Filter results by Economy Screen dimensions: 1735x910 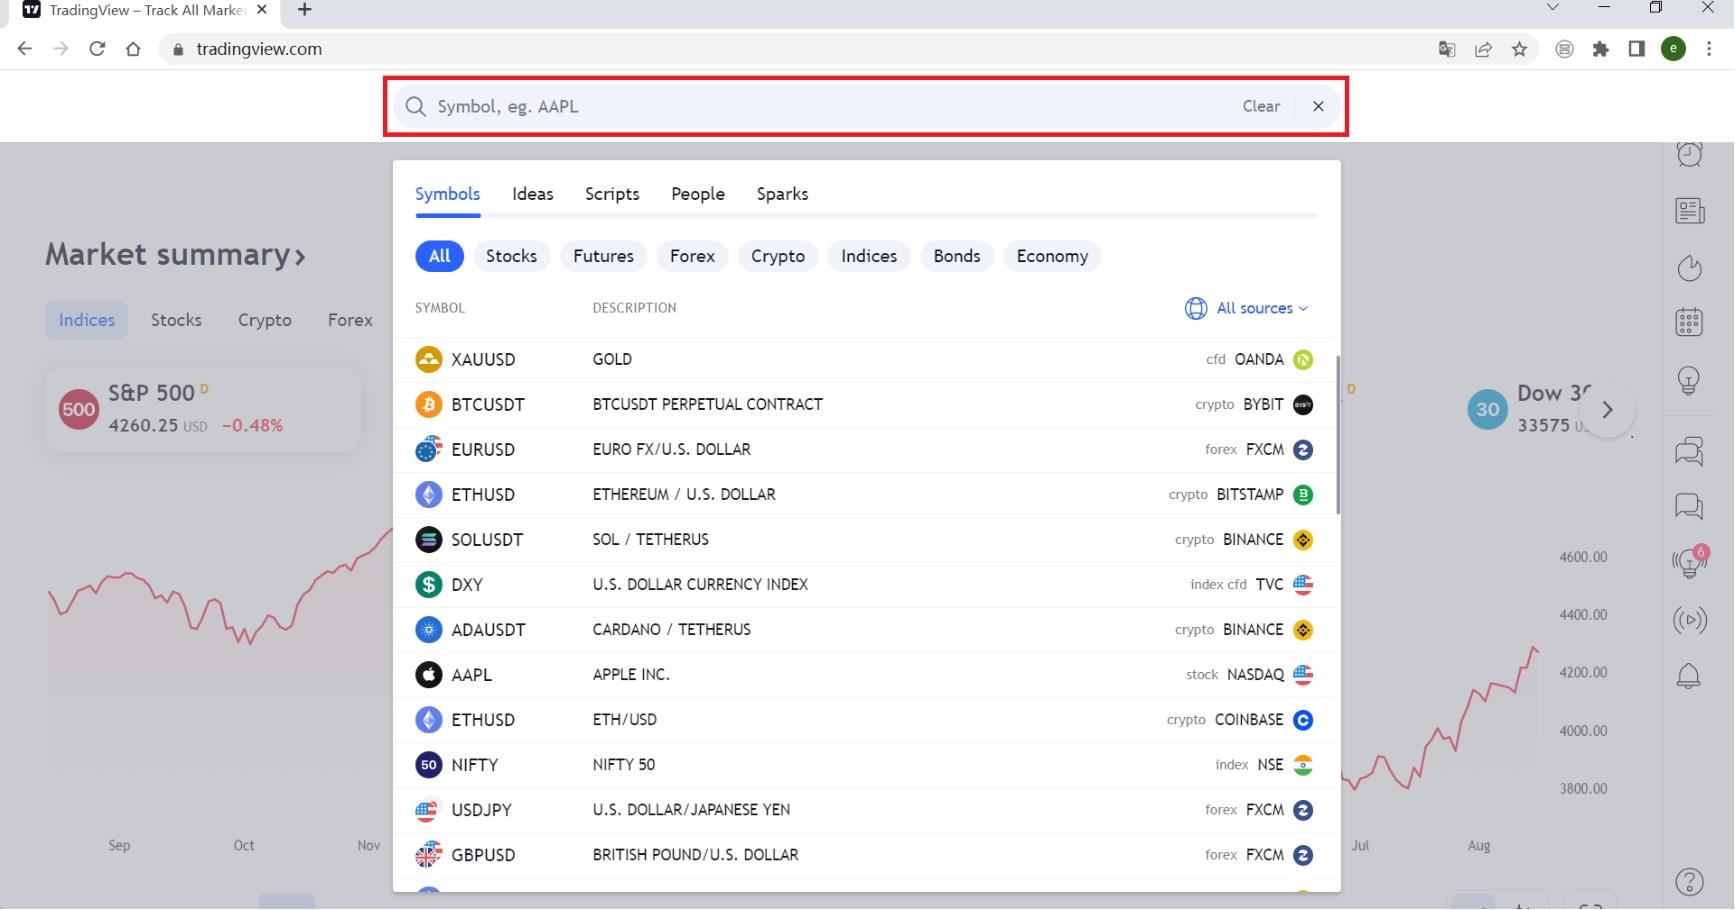[x=1052, y=256]
